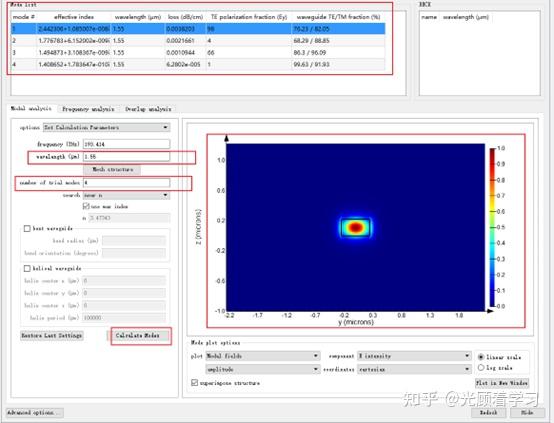554x423 pixels.
Task: Toggle the use max index checkbox
Action: coord(86,206)
